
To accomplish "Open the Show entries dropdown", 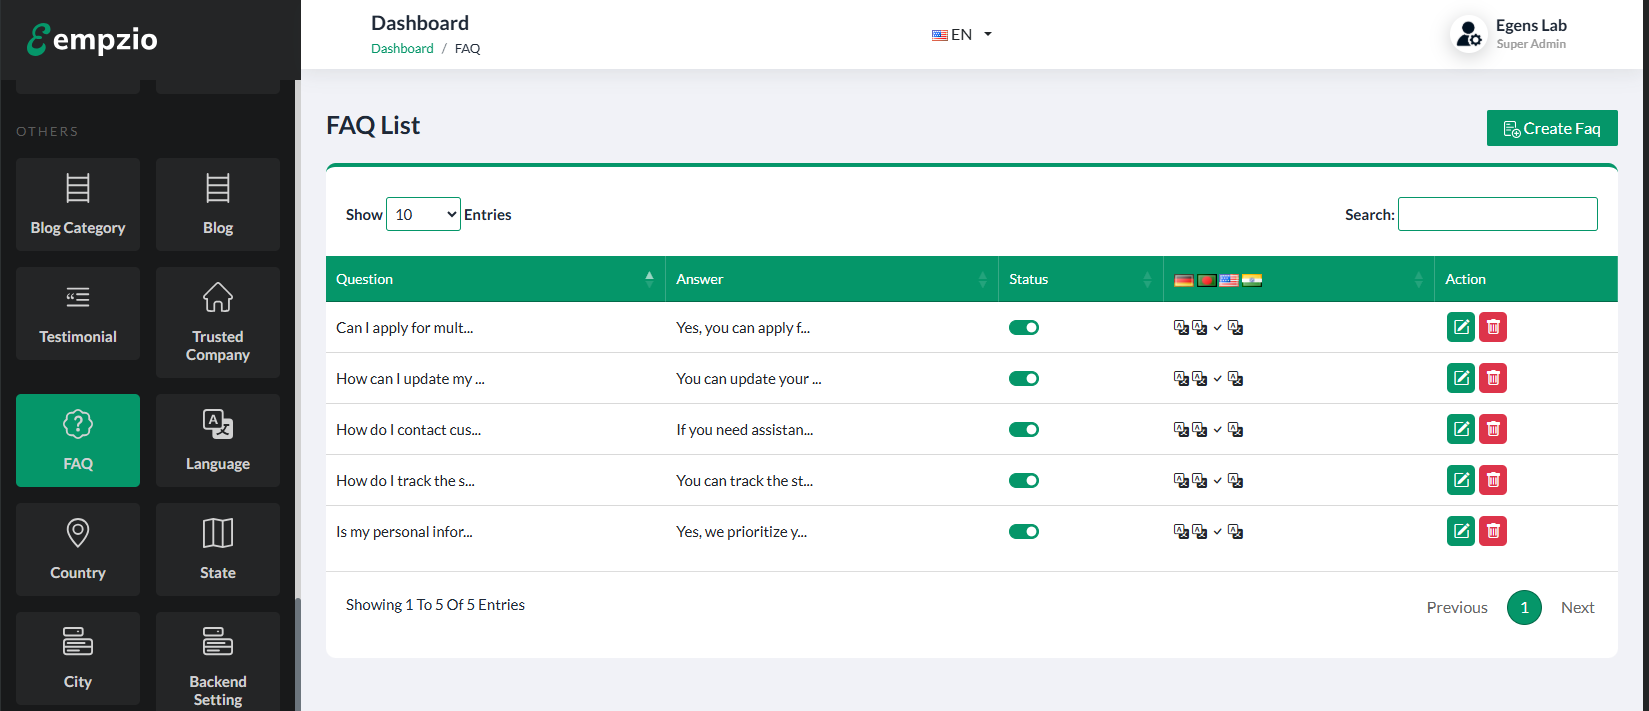I will (423, 214).
